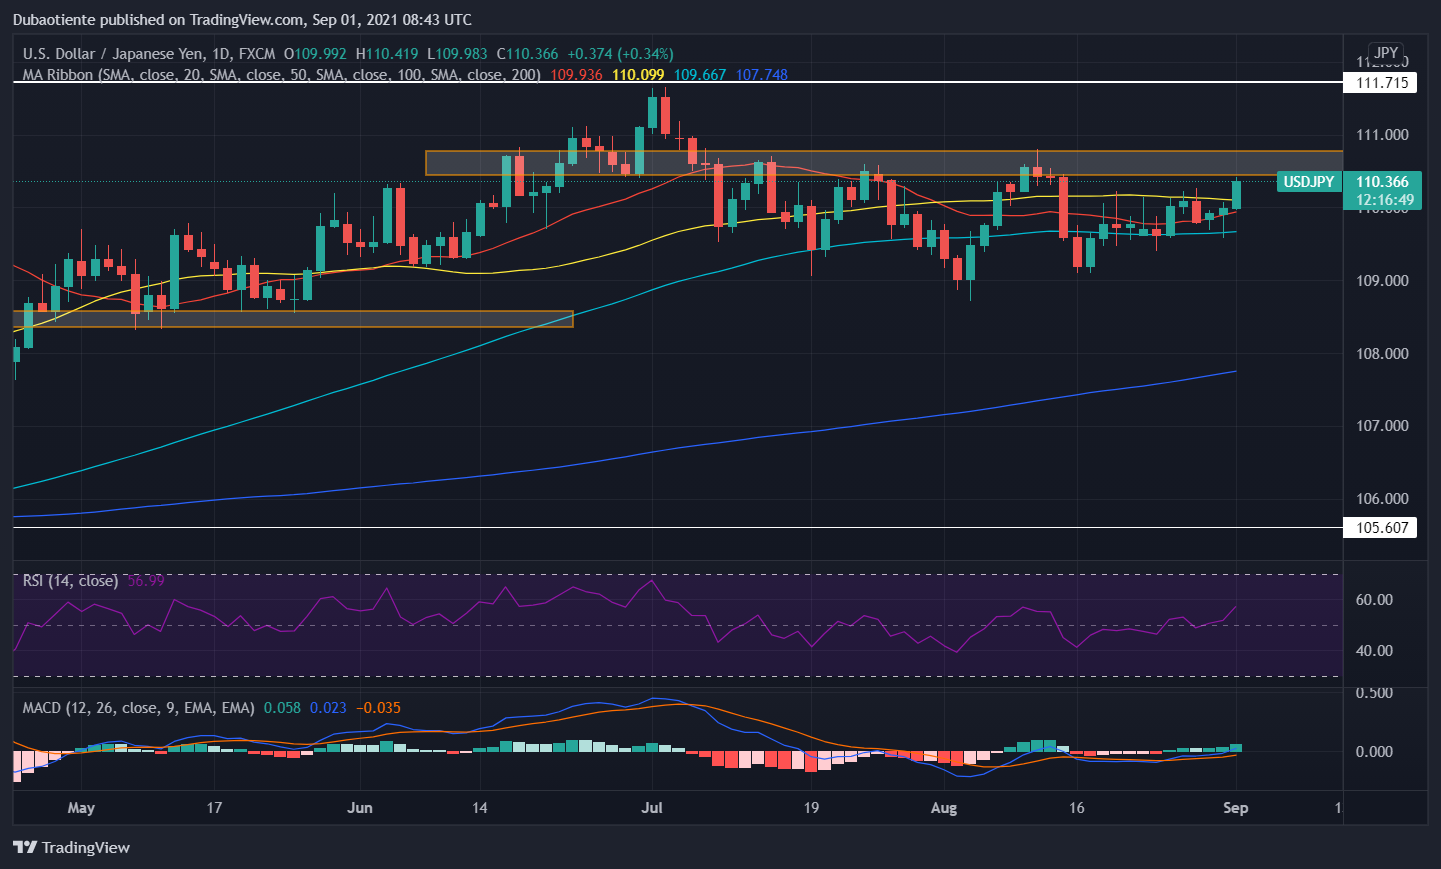Click the 109.000 price axis tick

[x=1382, y=281]
